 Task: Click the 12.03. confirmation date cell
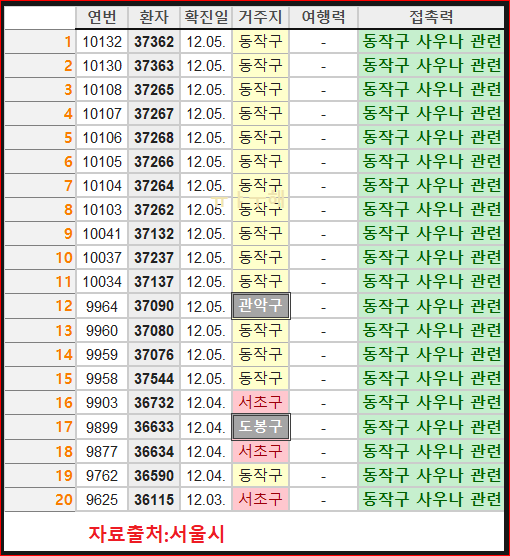coord(206,500)
